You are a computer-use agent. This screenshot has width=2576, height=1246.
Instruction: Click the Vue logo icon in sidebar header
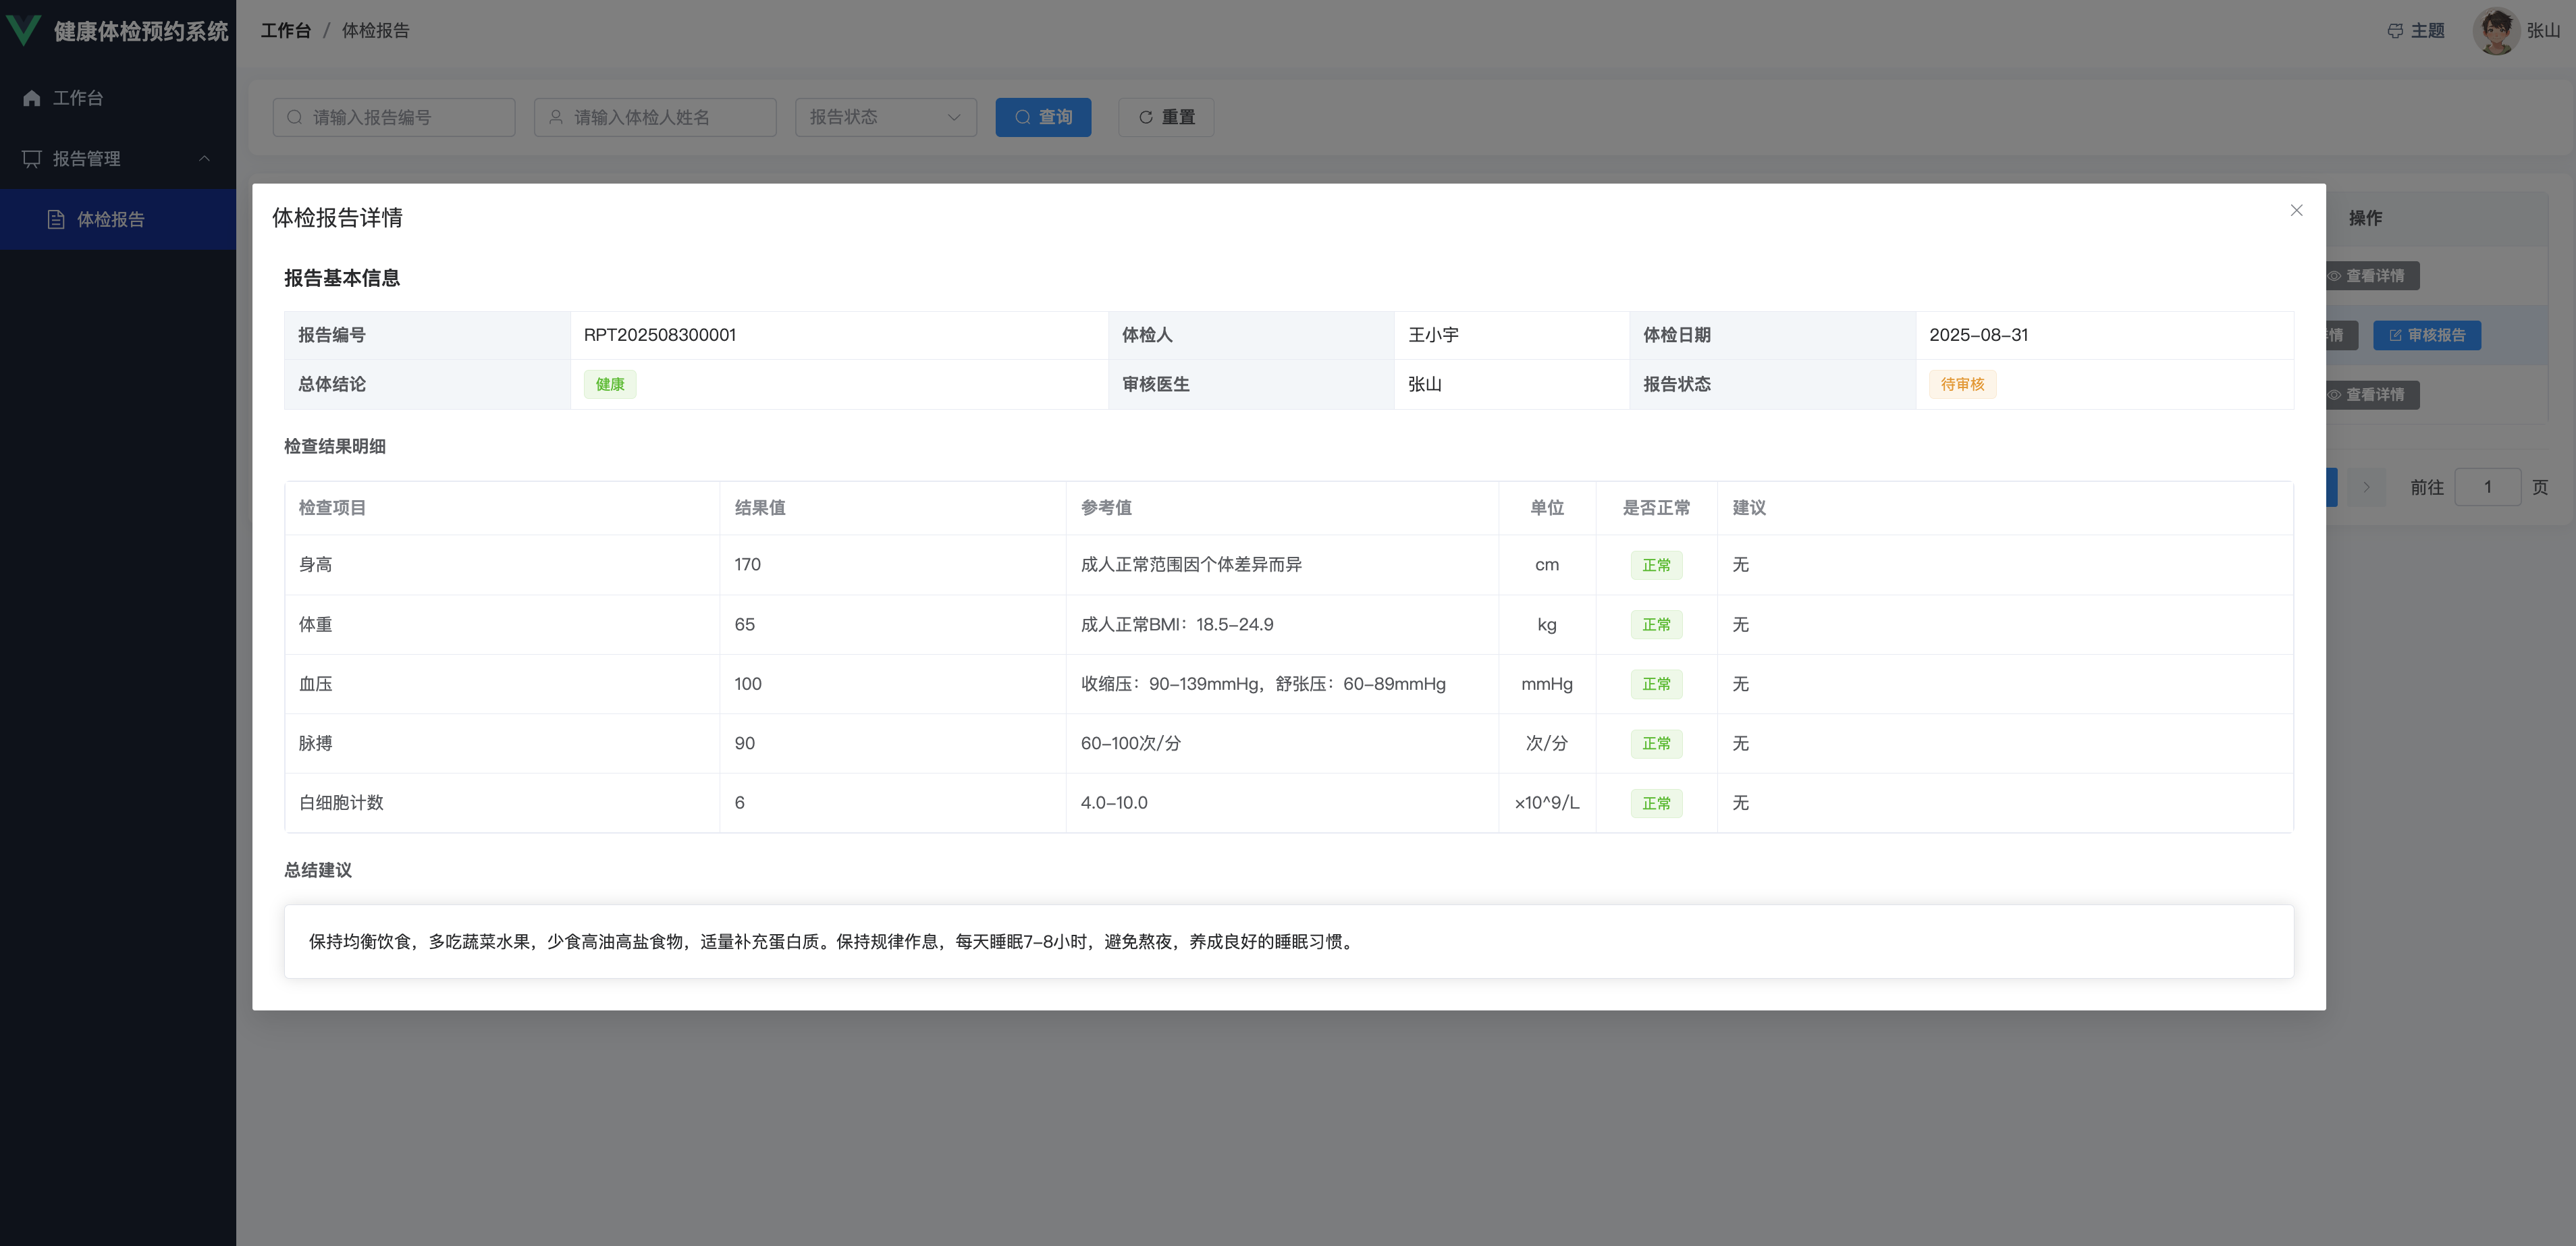[24, 30]
